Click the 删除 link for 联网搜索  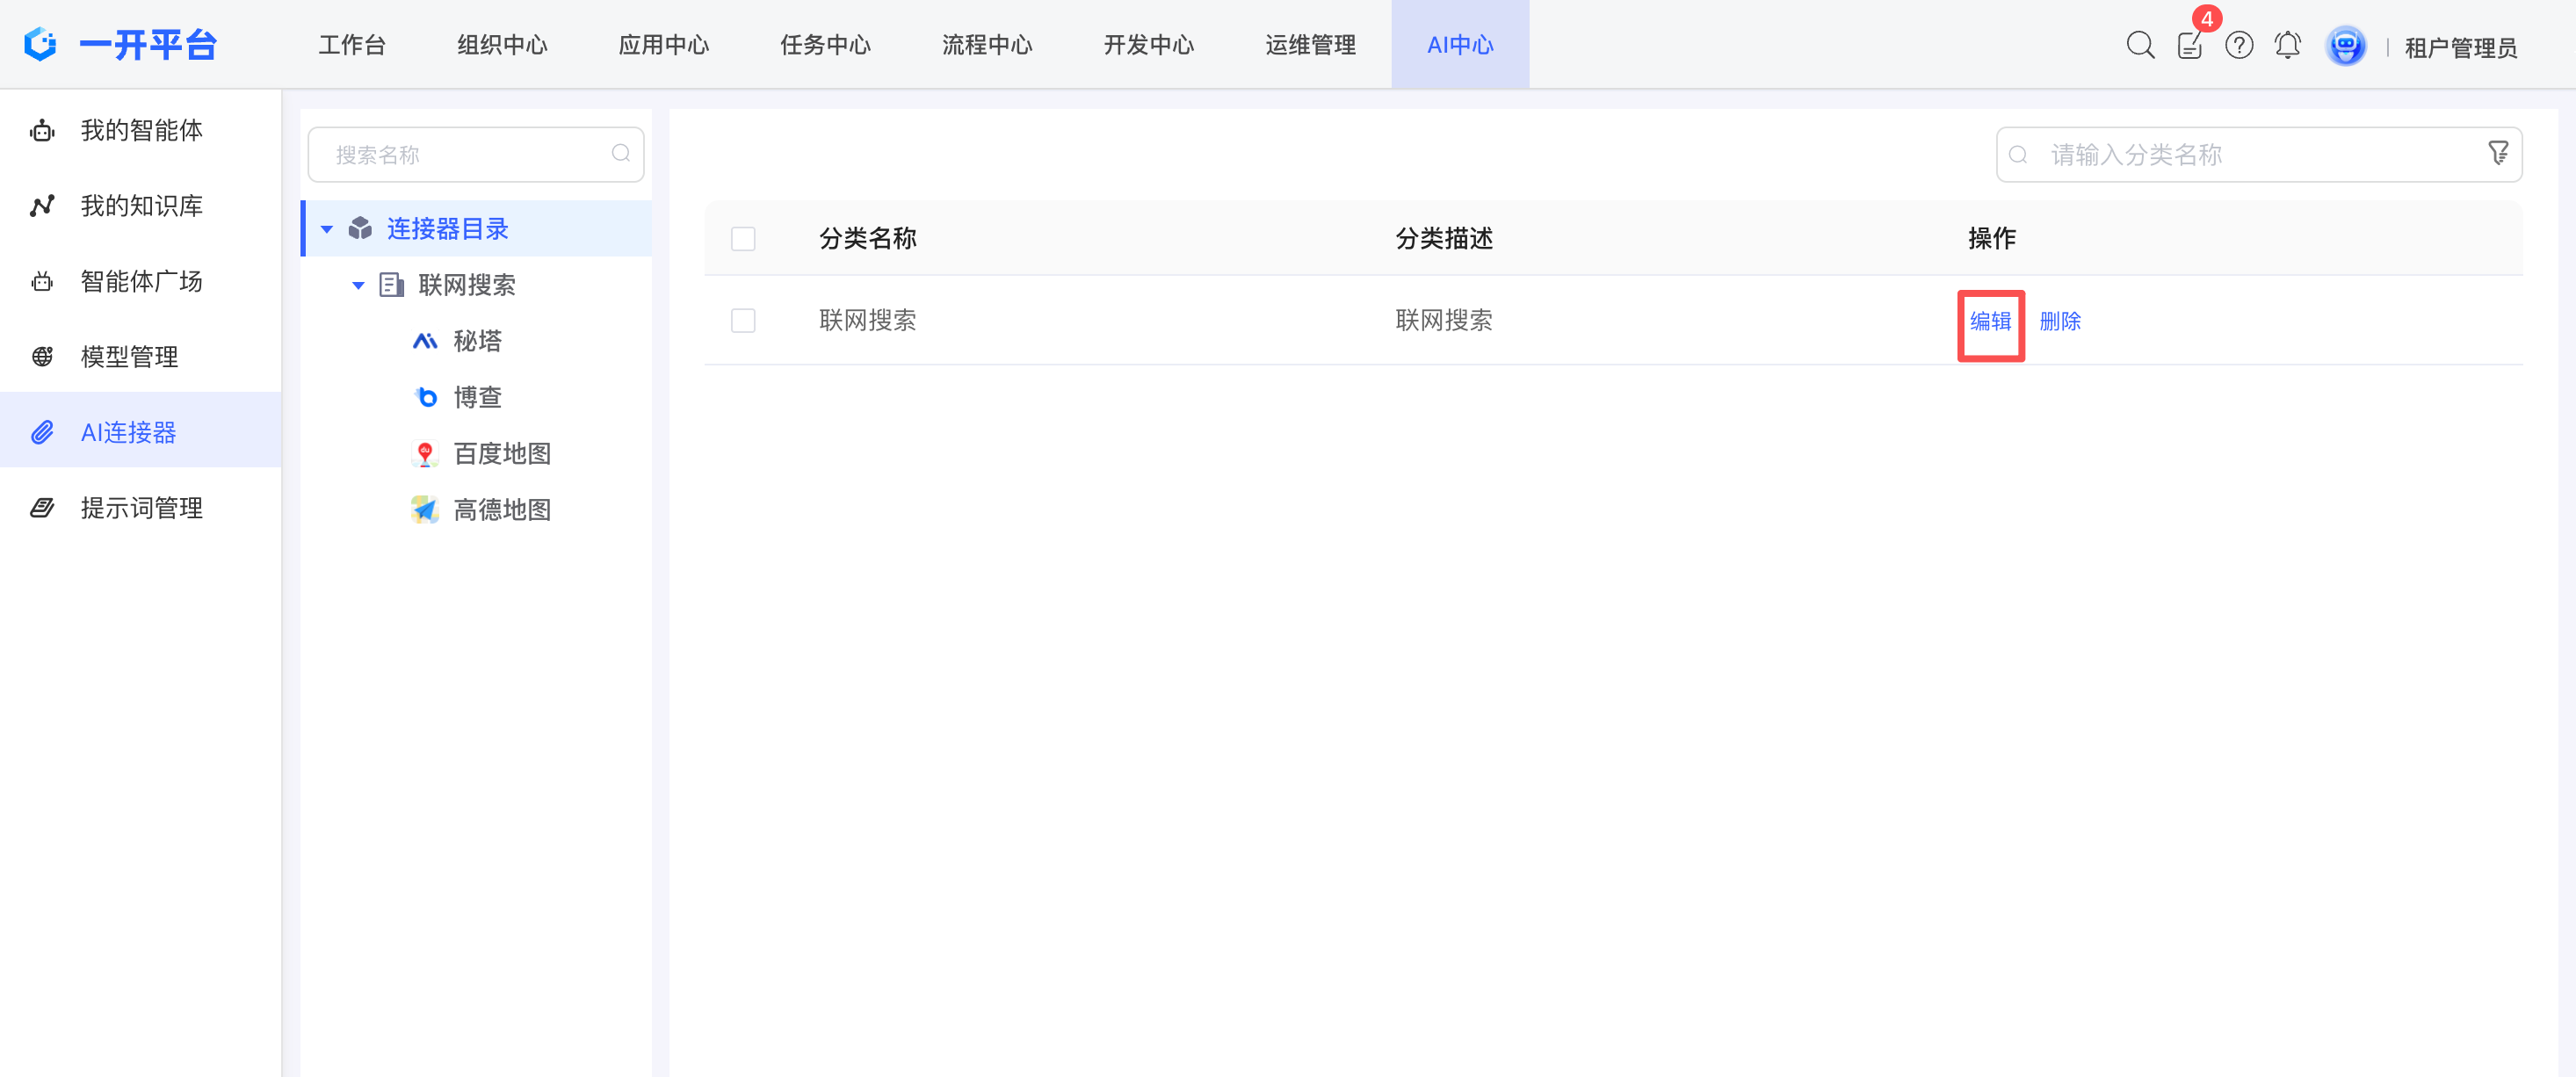(x=2060, y=321)
